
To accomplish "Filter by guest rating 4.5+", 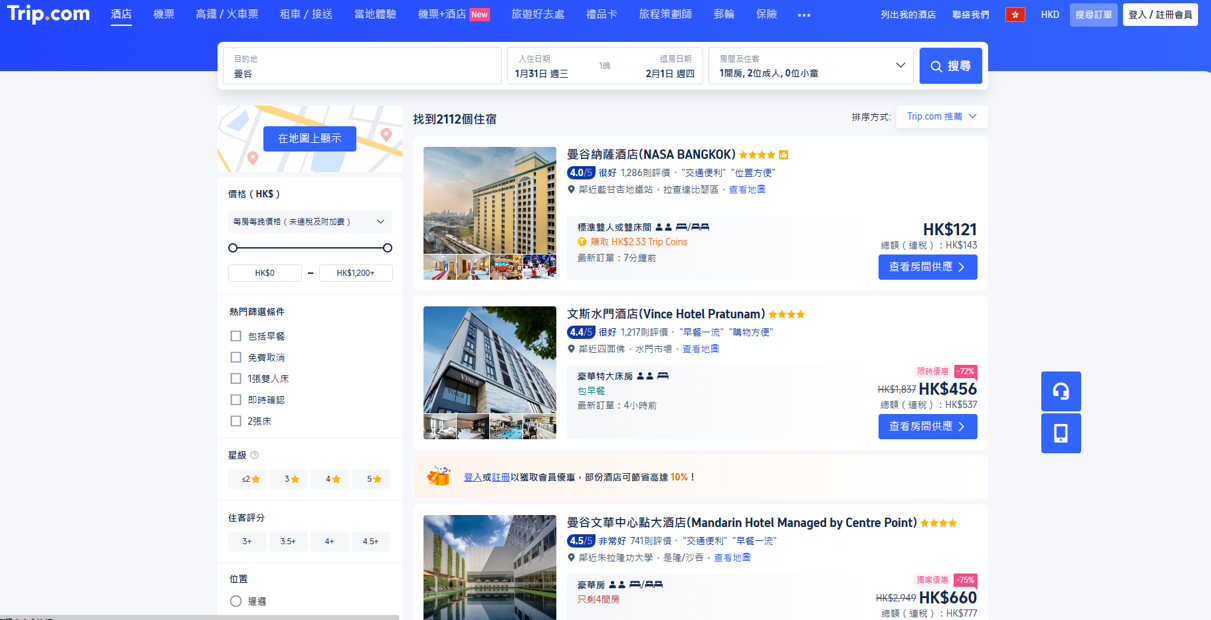I will (x=371, y=541).
